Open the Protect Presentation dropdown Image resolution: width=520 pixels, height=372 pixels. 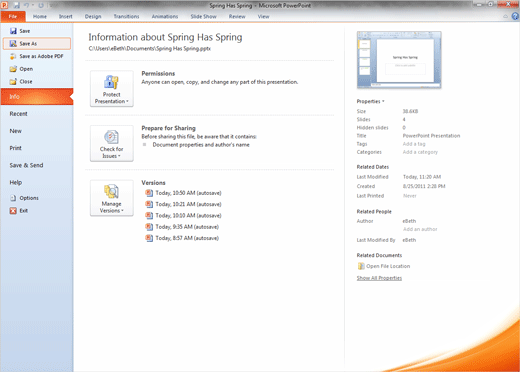[x=112, y=89]
